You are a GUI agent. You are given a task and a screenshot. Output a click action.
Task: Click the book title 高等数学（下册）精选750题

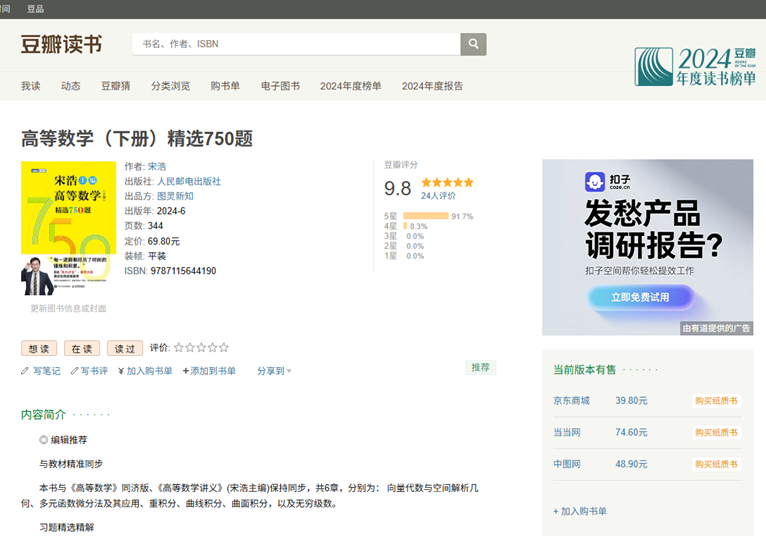tap(137, 139)
